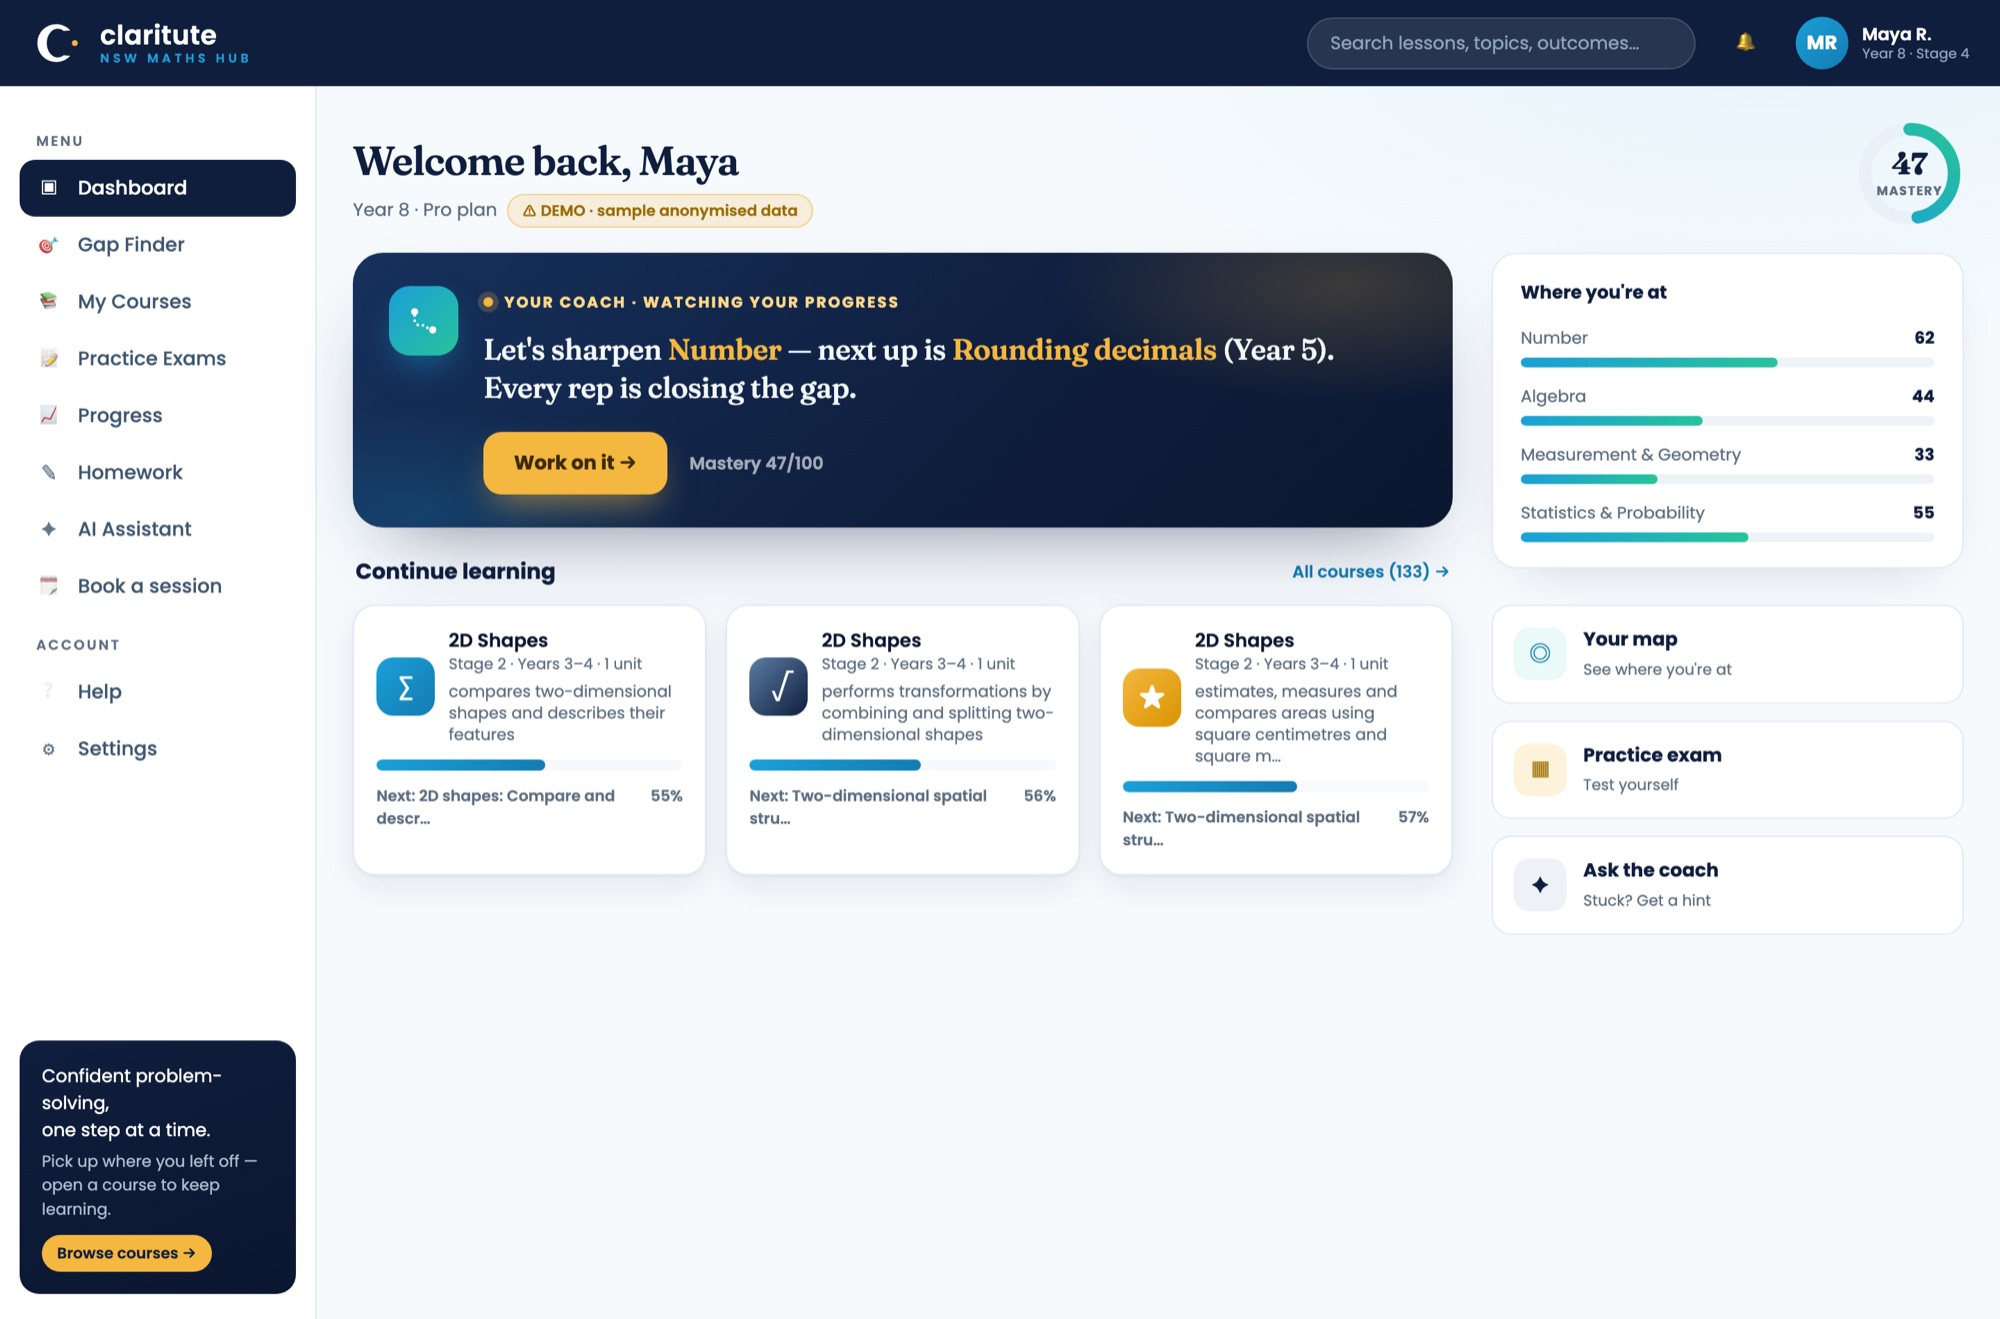The width and height of the screenshot is (2000, 1319).
Task: Click 'Where you're at' heading
Action: 1593,292
